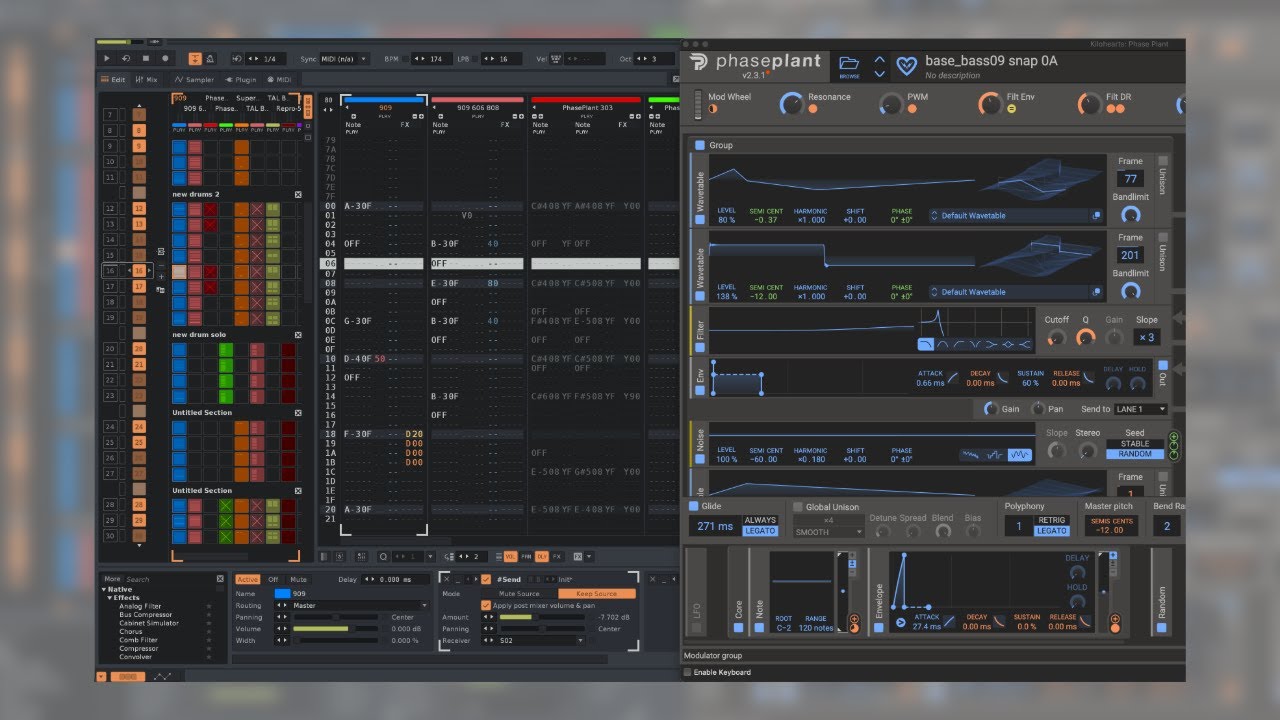This screenshot has width=1280, height=720.
Task: Switch to the Mix tab
Action: [146, 79]
